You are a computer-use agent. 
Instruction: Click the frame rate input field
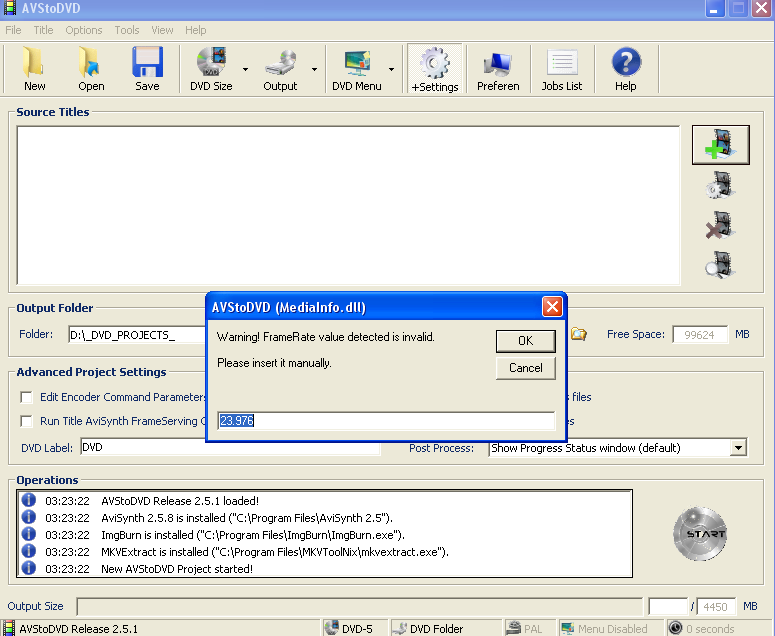coord(386,421)
